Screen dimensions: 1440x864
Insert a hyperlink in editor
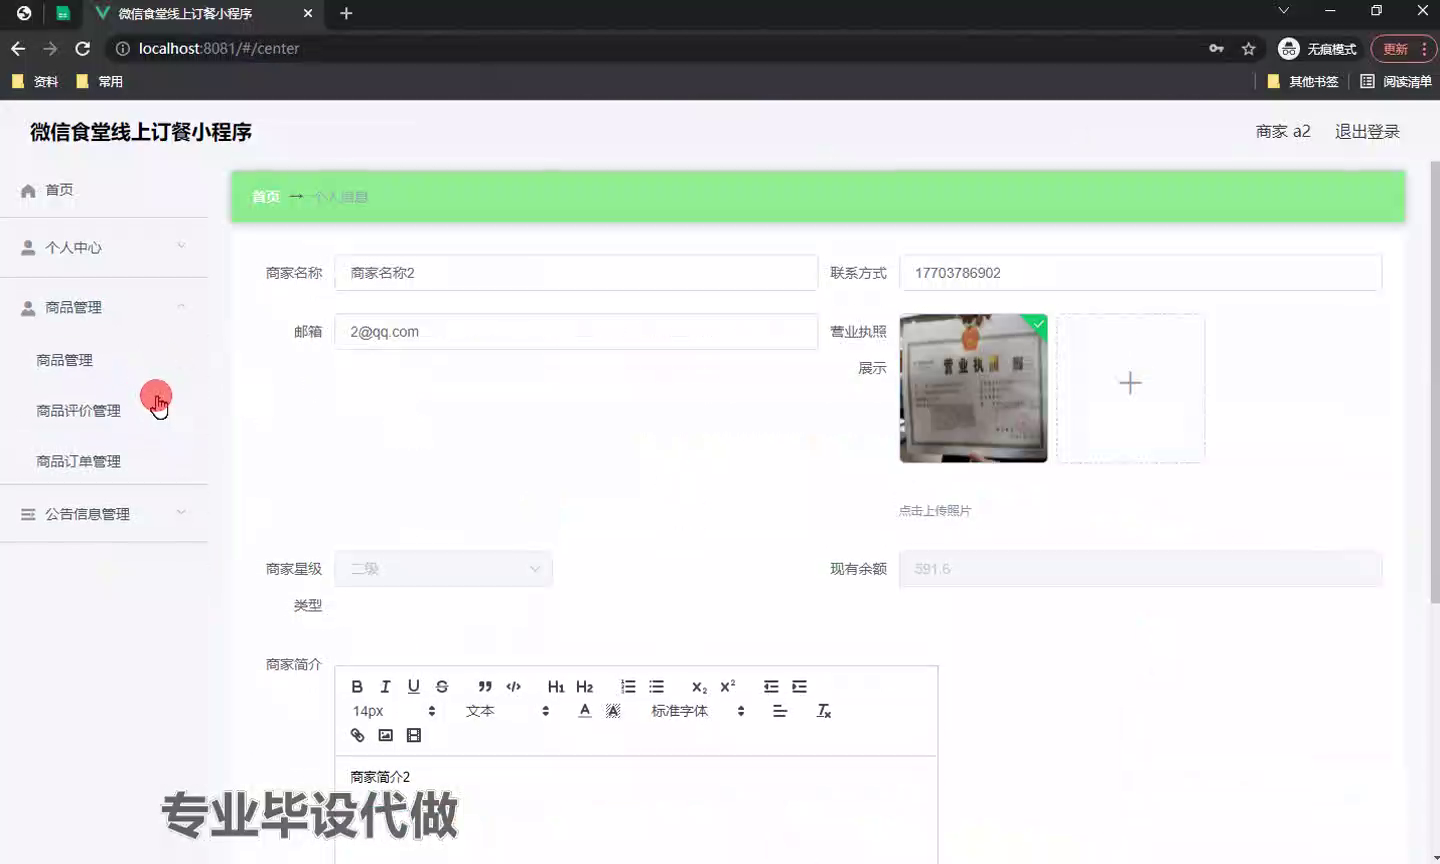(x=357, y=736)
